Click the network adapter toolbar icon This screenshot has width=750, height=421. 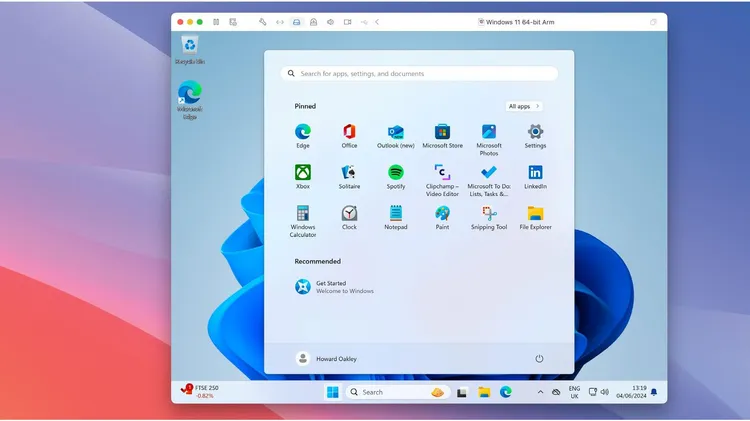[x=280, y=22]
